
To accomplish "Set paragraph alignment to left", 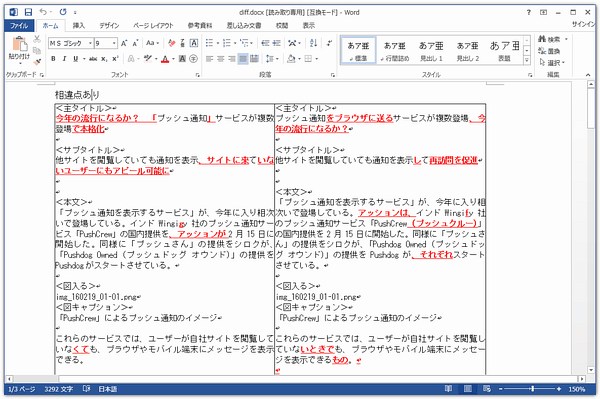I will [209, 59].
